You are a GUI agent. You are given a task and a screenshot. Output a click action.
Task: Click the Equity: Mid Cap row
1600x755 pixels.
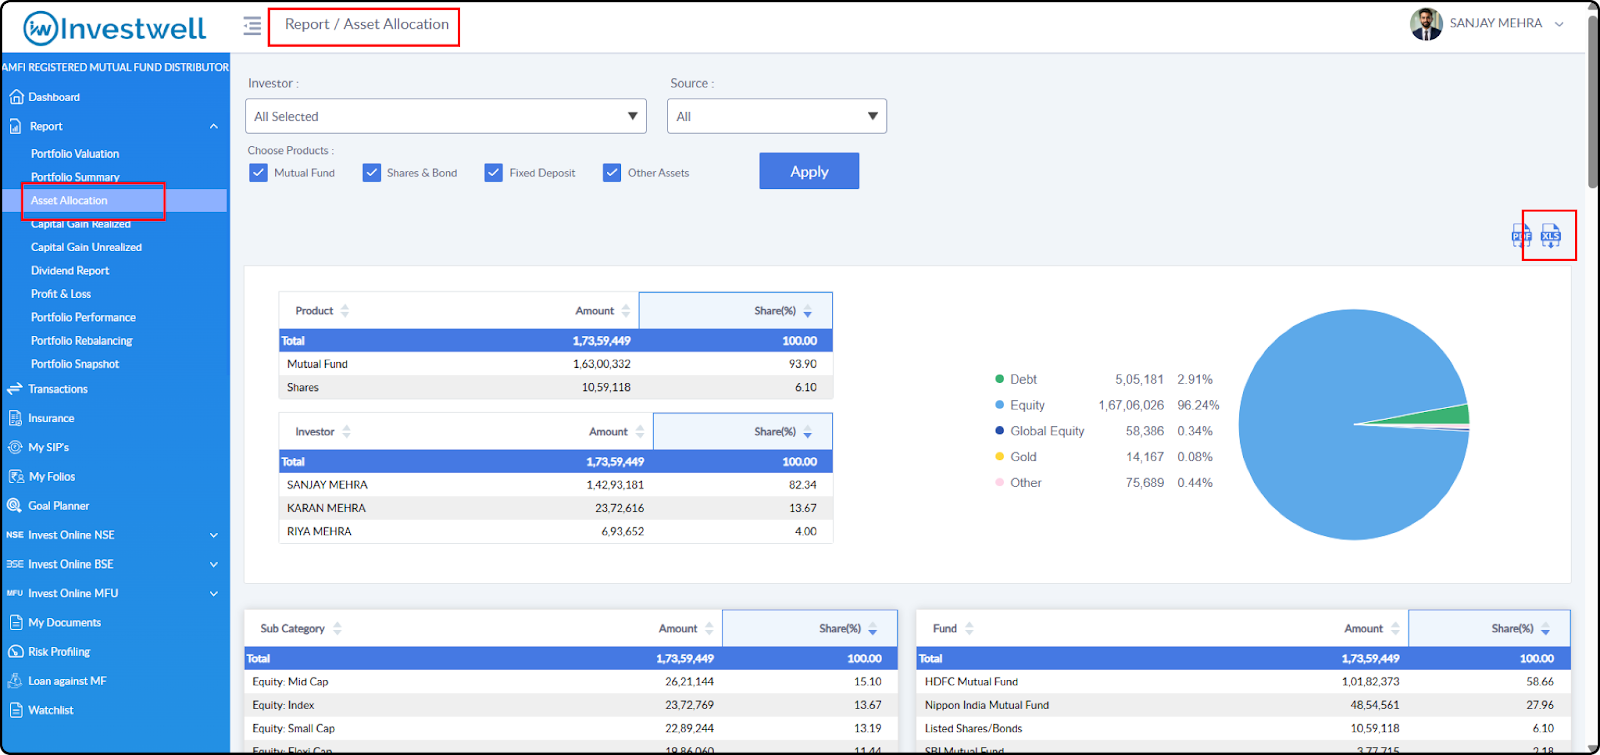pos(571,682)
